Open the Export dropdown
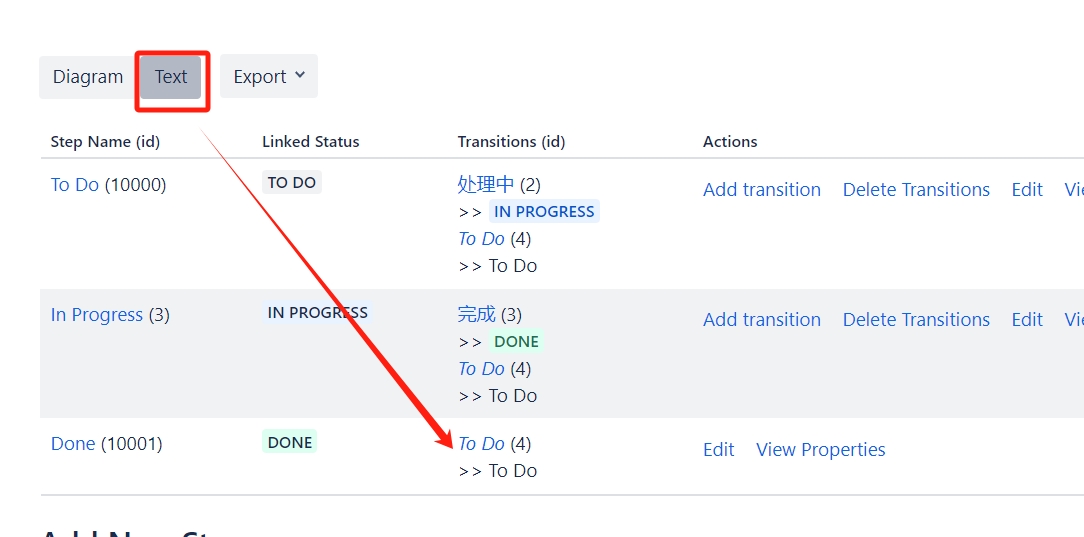Screen dimensions: 1084x537 (x=269, y=77)
